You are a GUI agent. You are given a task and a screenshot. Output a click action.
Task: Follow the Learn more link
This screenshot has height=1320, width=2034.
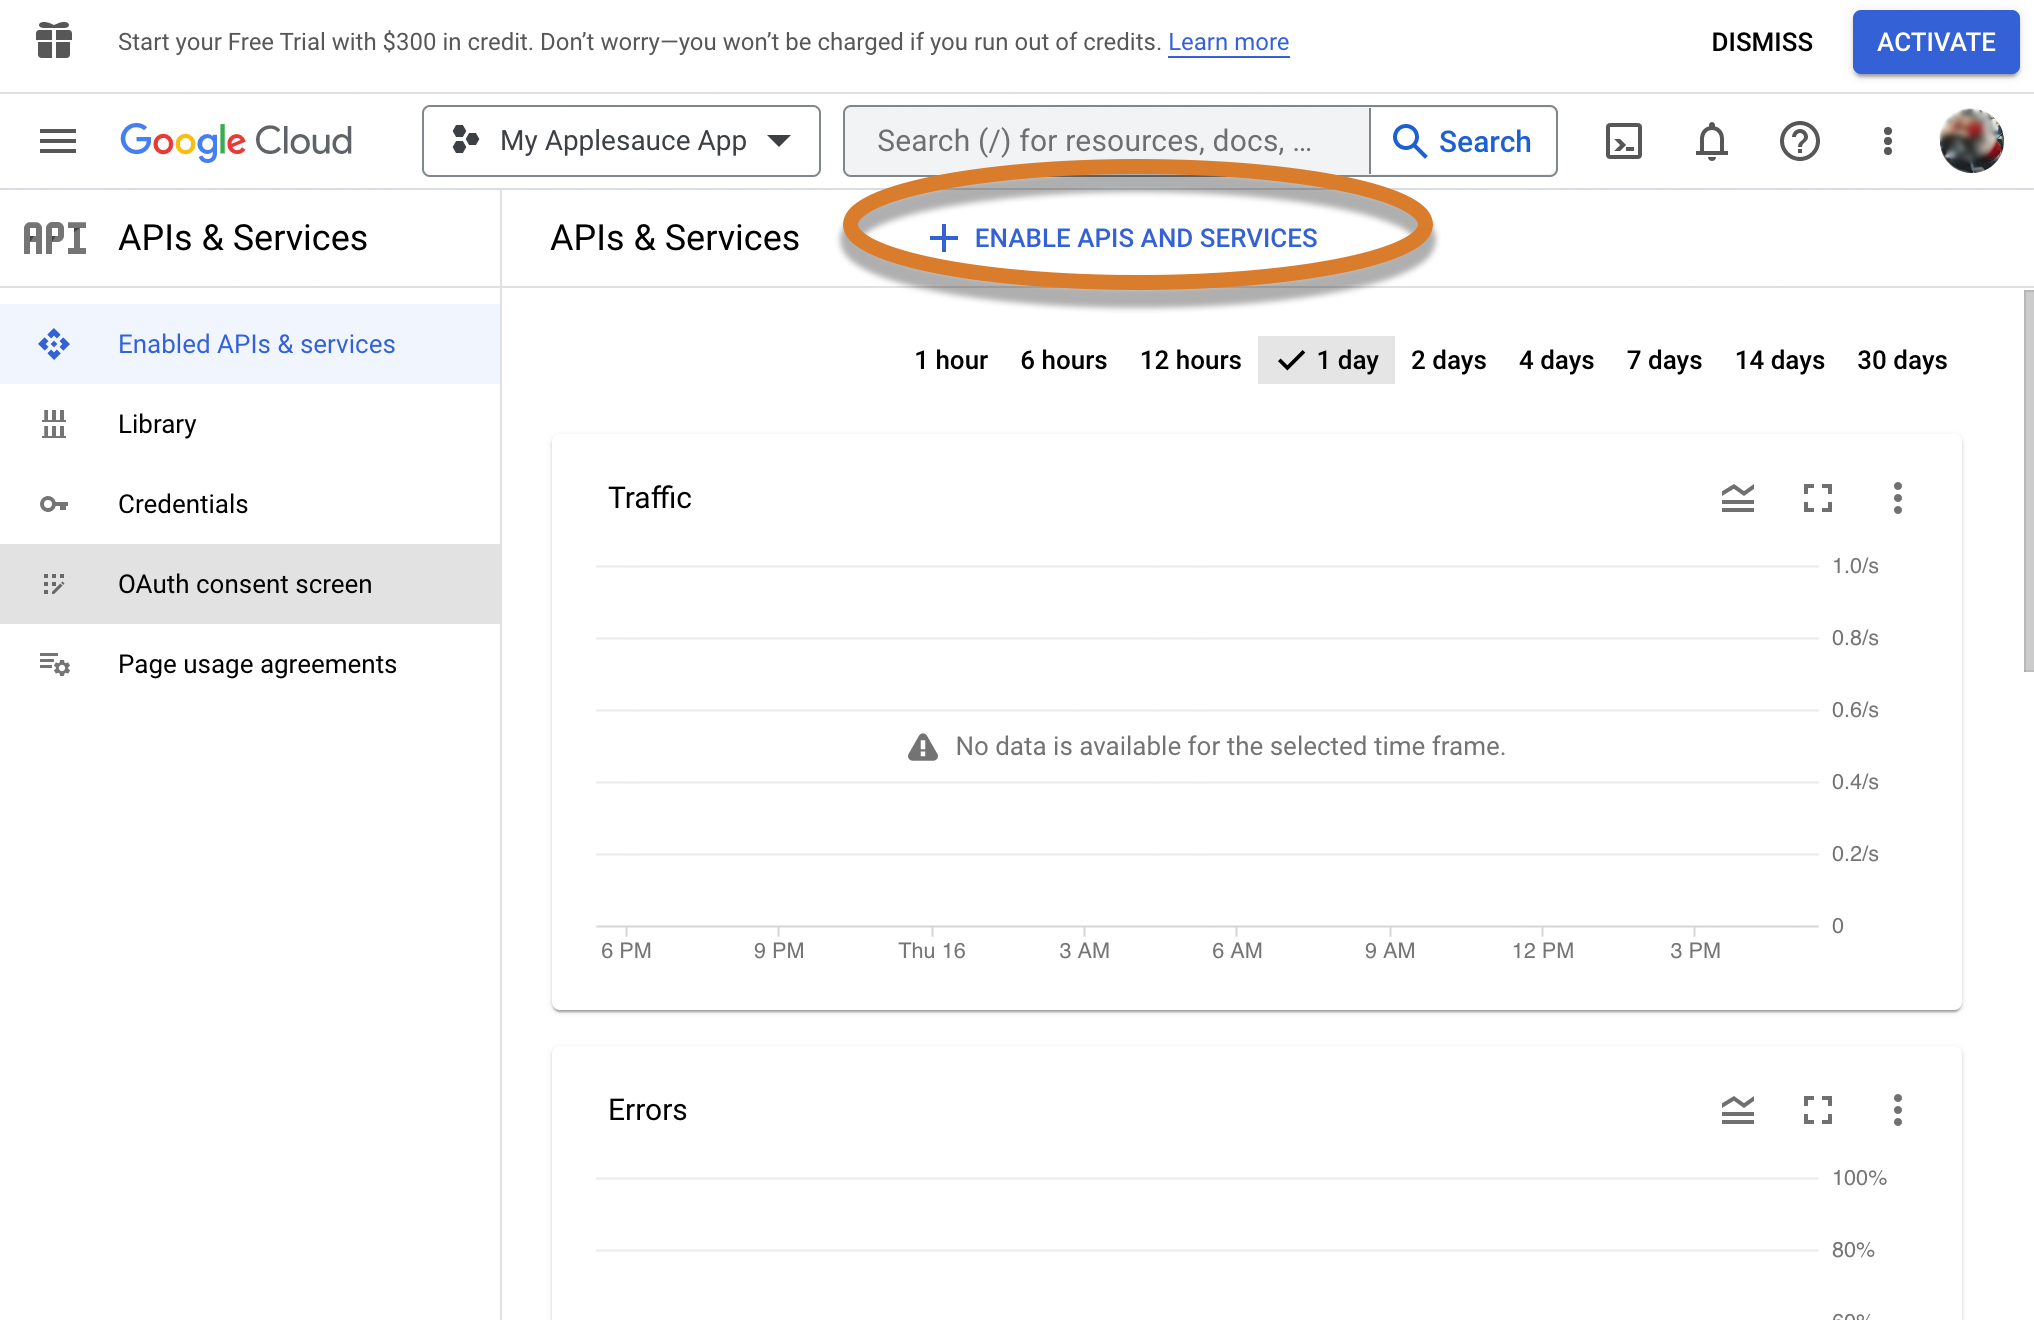1228,42
